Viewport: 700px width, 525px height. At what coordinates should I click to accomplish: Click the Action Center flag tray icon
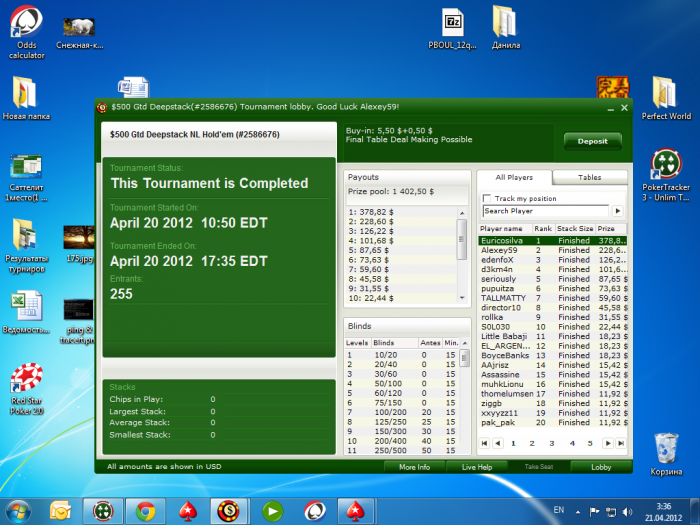click(x=594, y=512)
